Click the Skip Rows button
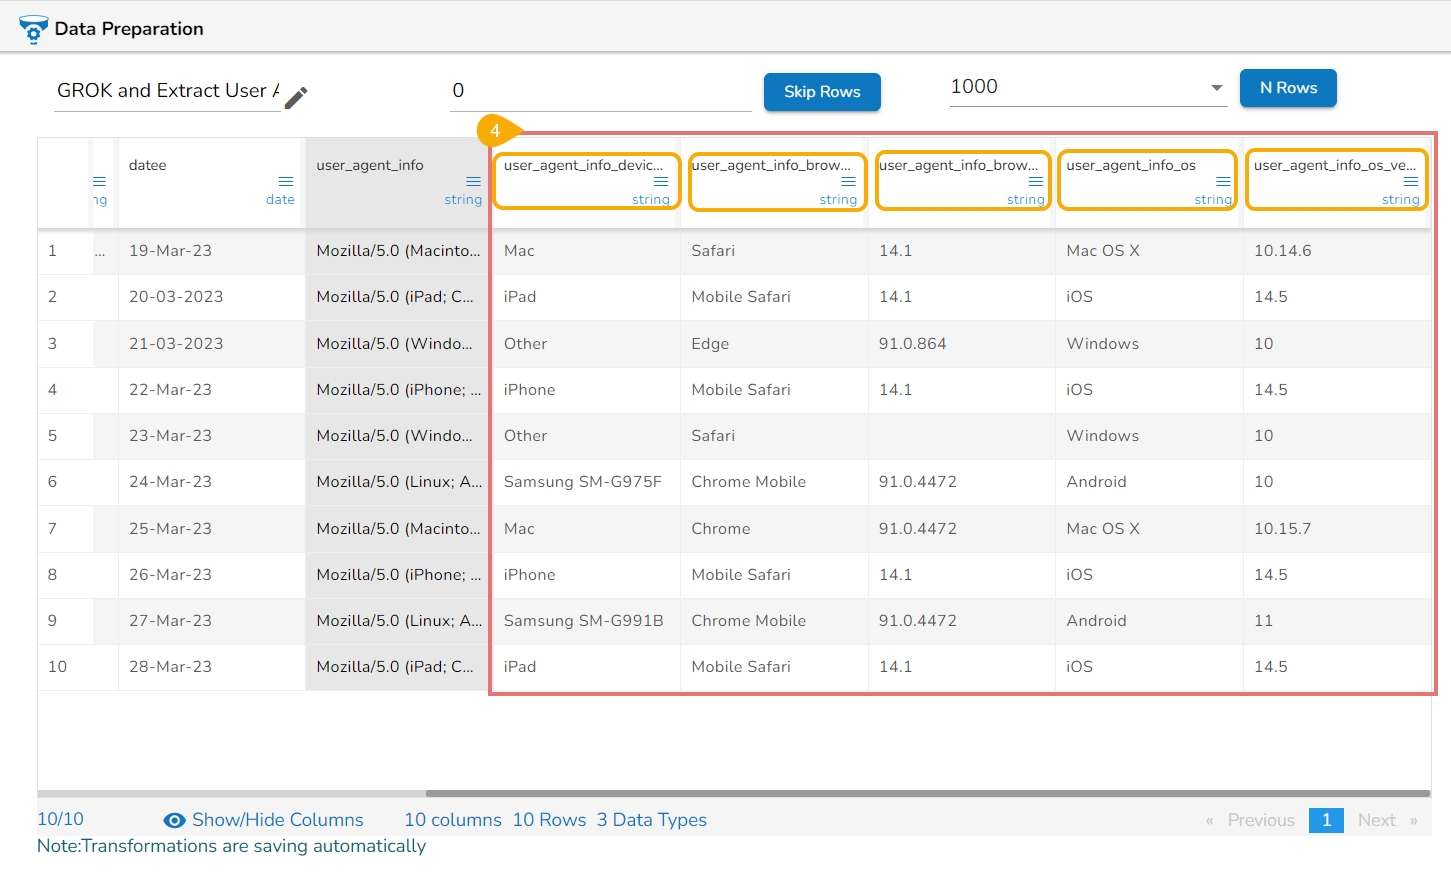 pyautogui.click(x=821, y=92)
